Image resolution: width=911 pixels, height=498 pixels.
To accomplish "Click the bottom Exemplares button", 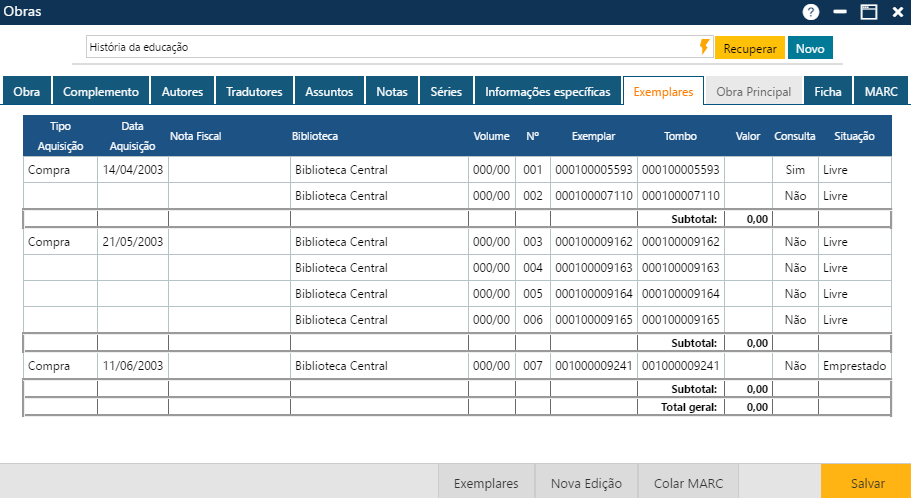I will tap(486, 483).
